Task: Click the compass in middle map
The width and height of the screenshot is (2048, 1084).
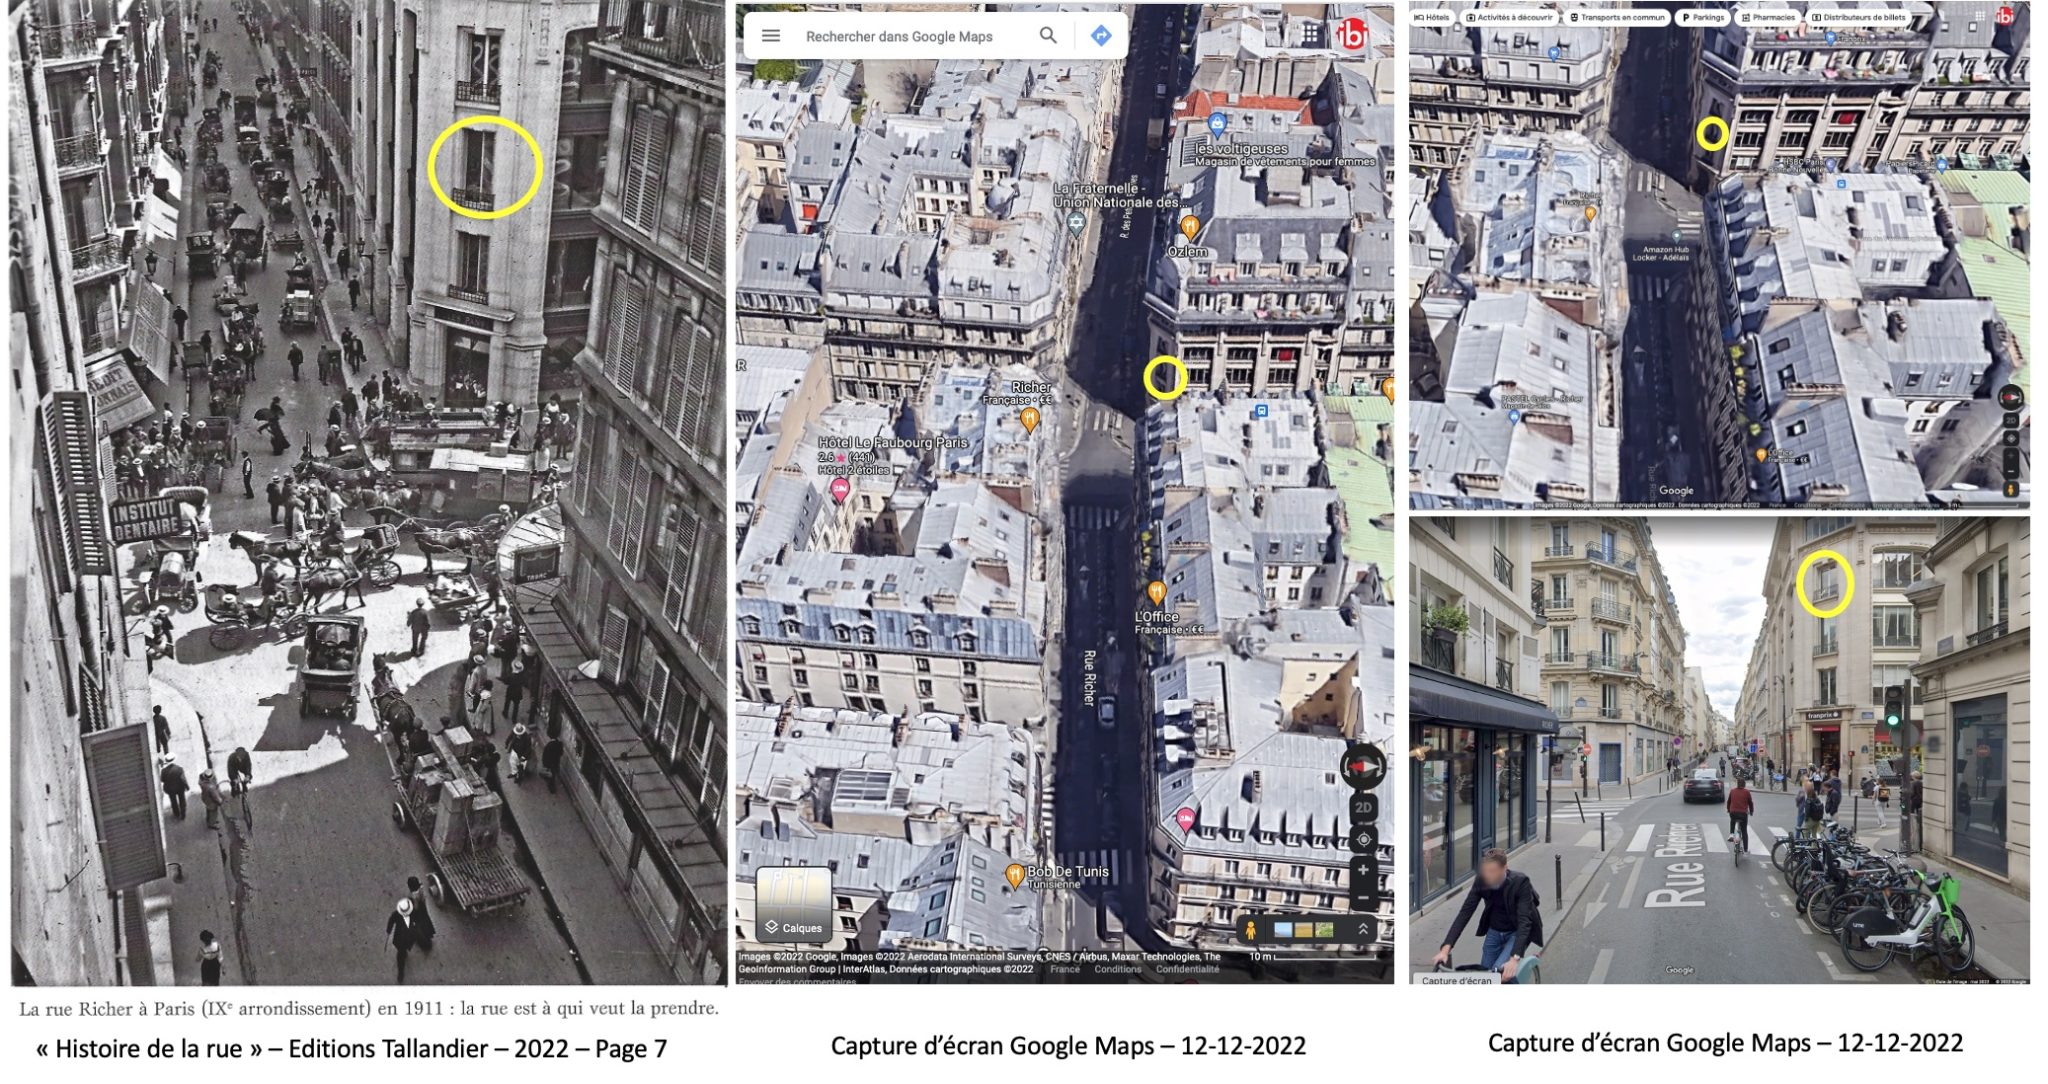Action: [1364, 767]
